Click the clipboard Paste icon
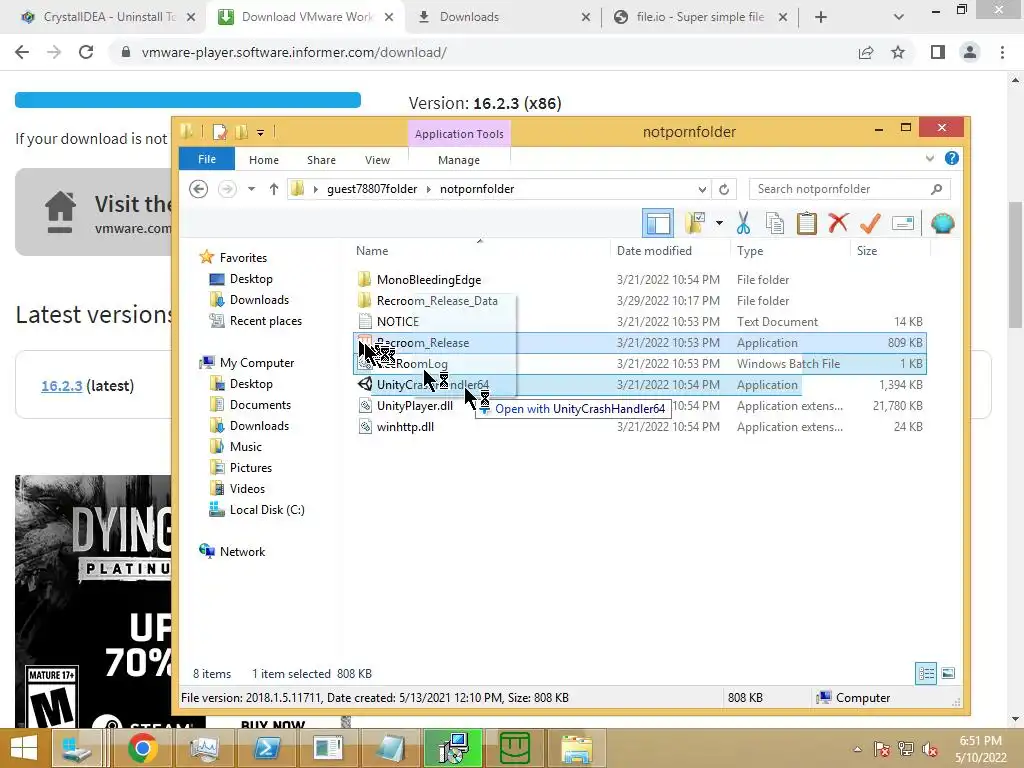 807,223
